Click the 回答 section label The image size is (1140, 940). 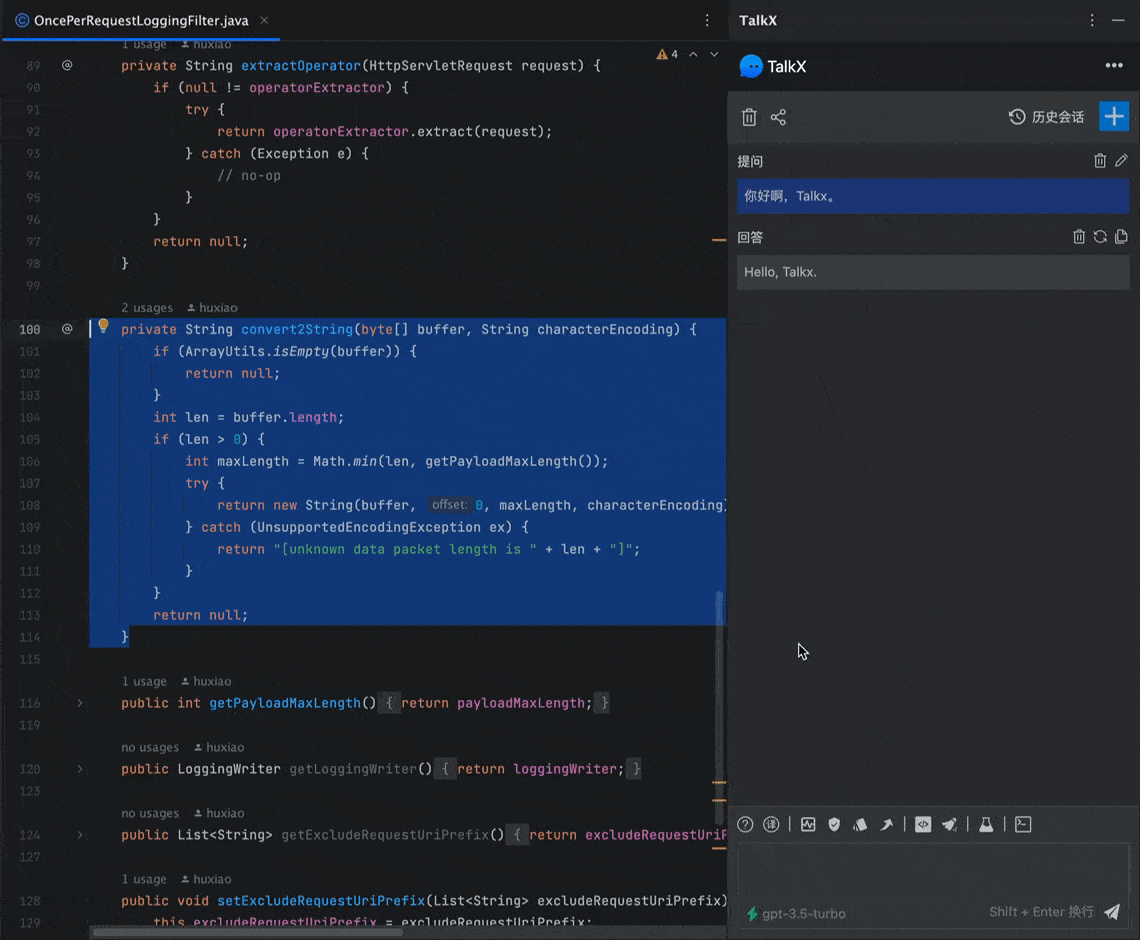pos(750,237)
